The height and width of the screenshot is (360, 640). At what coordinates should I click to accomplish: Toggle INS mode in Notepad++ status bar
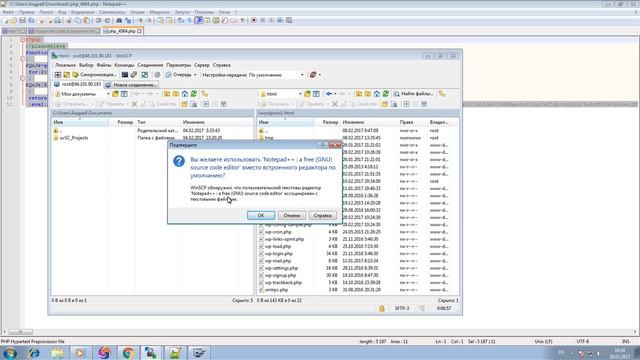(x=625, y=341)
